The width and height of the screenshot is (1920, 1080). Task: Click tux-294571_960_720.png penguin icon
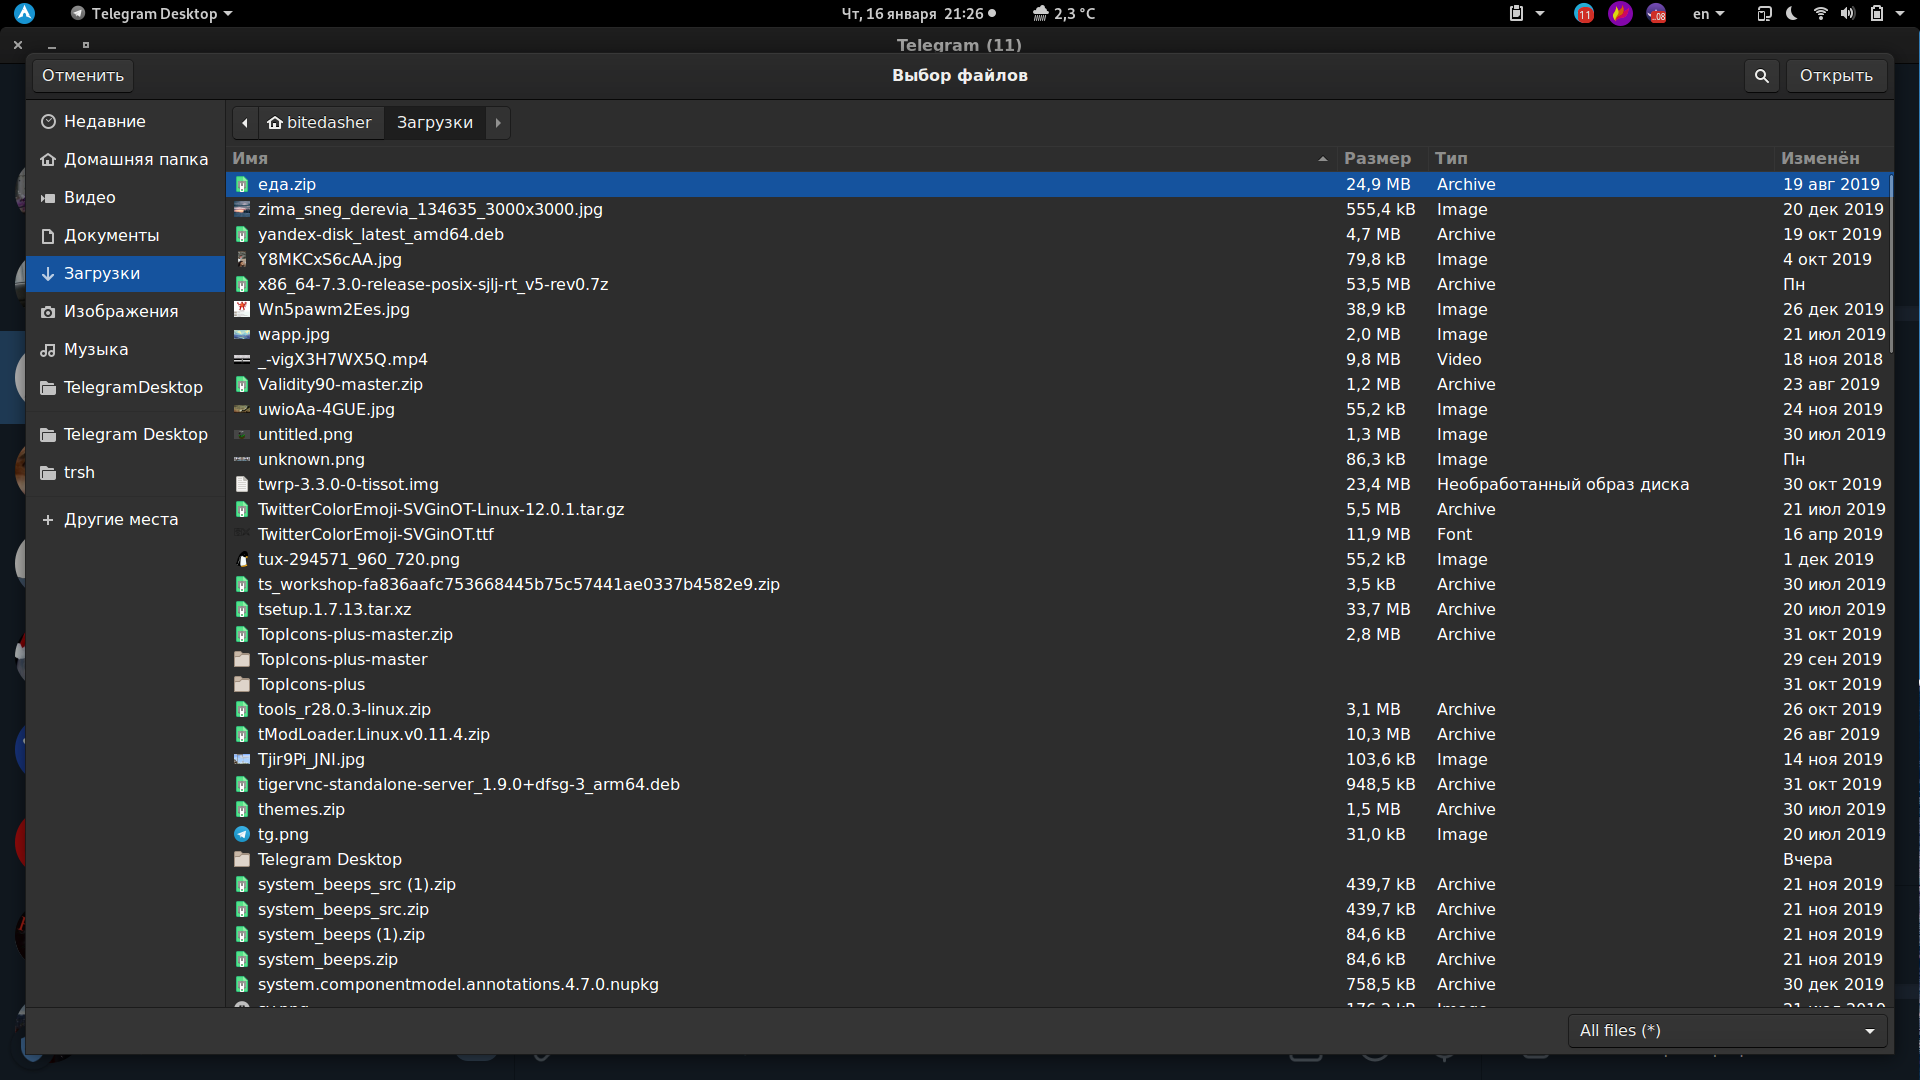click(241, 559)
